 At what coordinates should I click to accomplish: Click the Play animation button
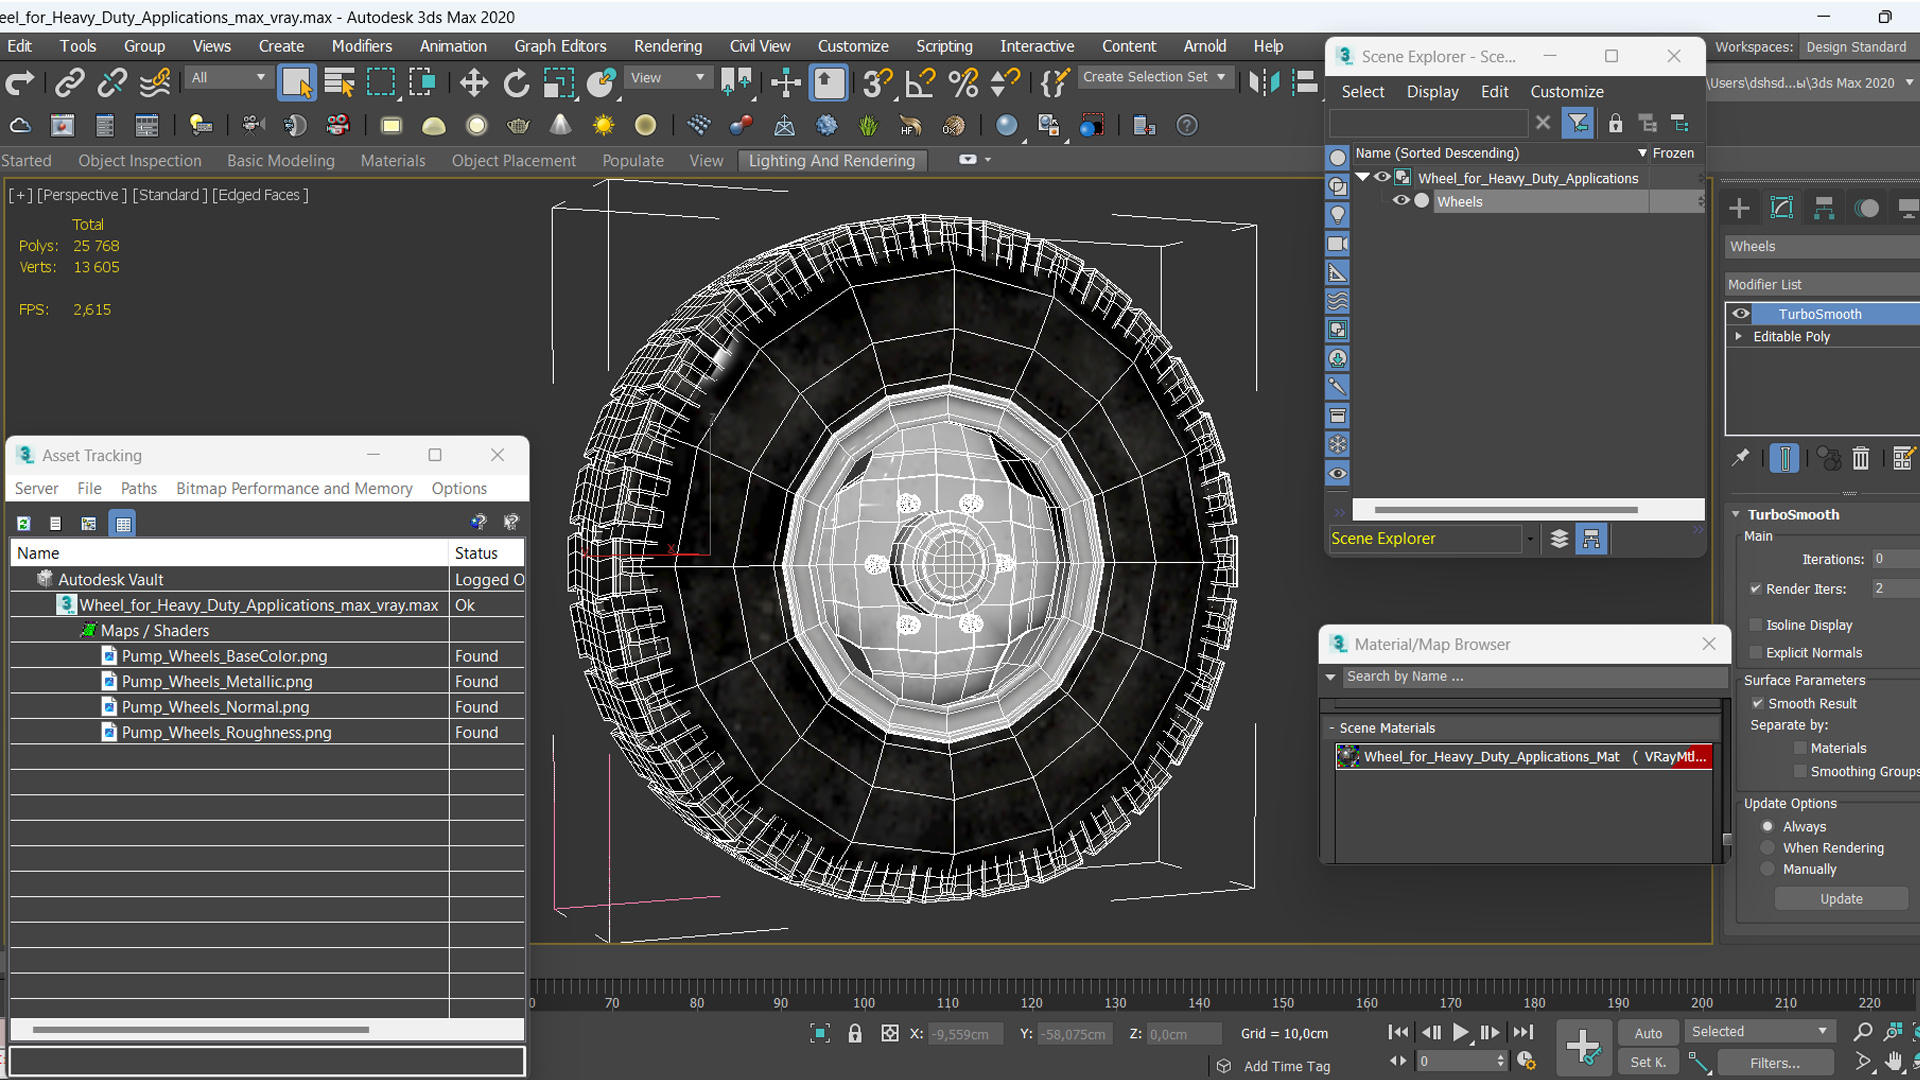[1460, 1033]
